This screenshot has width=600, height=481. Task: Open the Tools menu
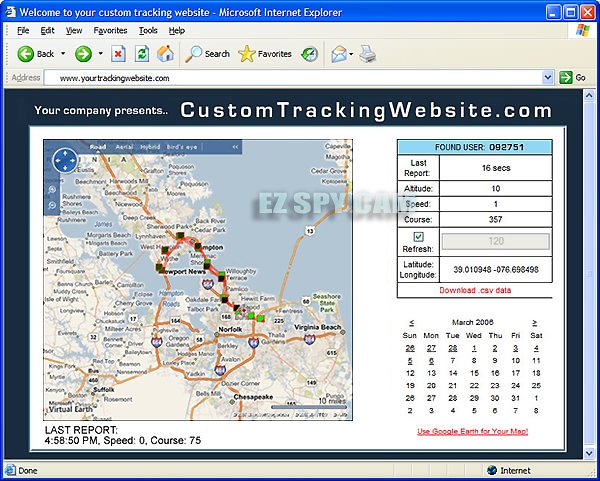pyautogui.click(x=148, y=30)
